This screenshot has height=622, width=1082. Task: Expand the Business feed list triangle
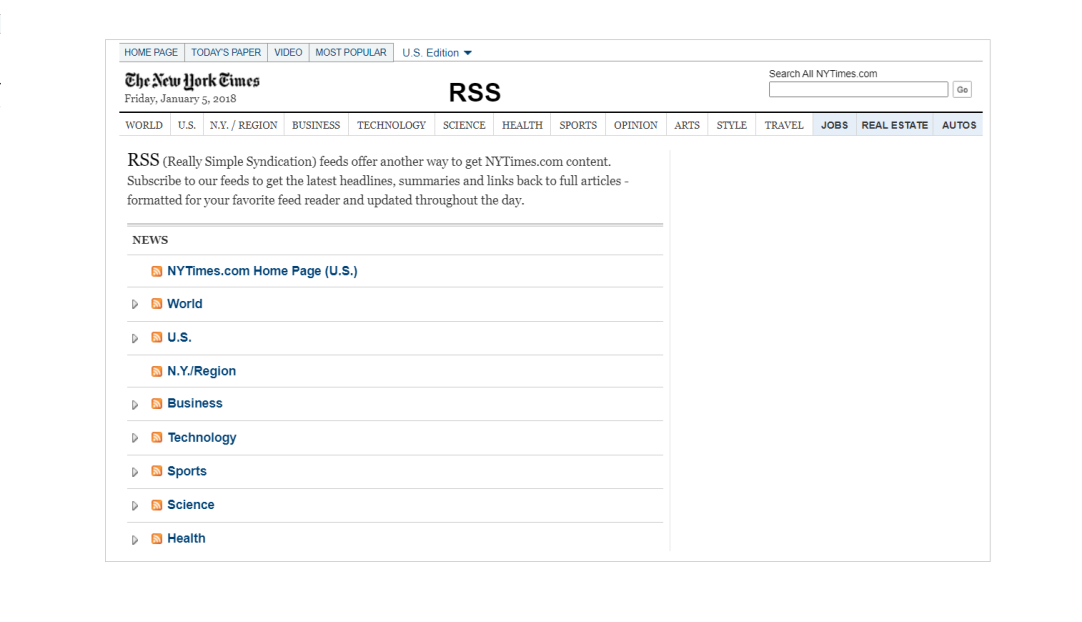pos(135,405)
